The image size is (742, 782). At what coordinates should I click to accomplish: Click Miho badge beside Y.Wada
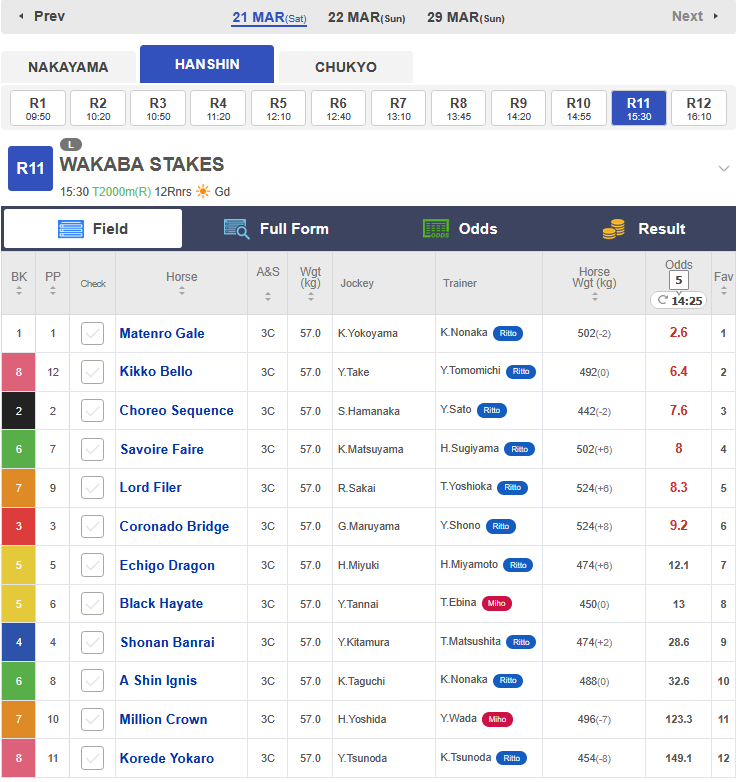pos(497,719)
